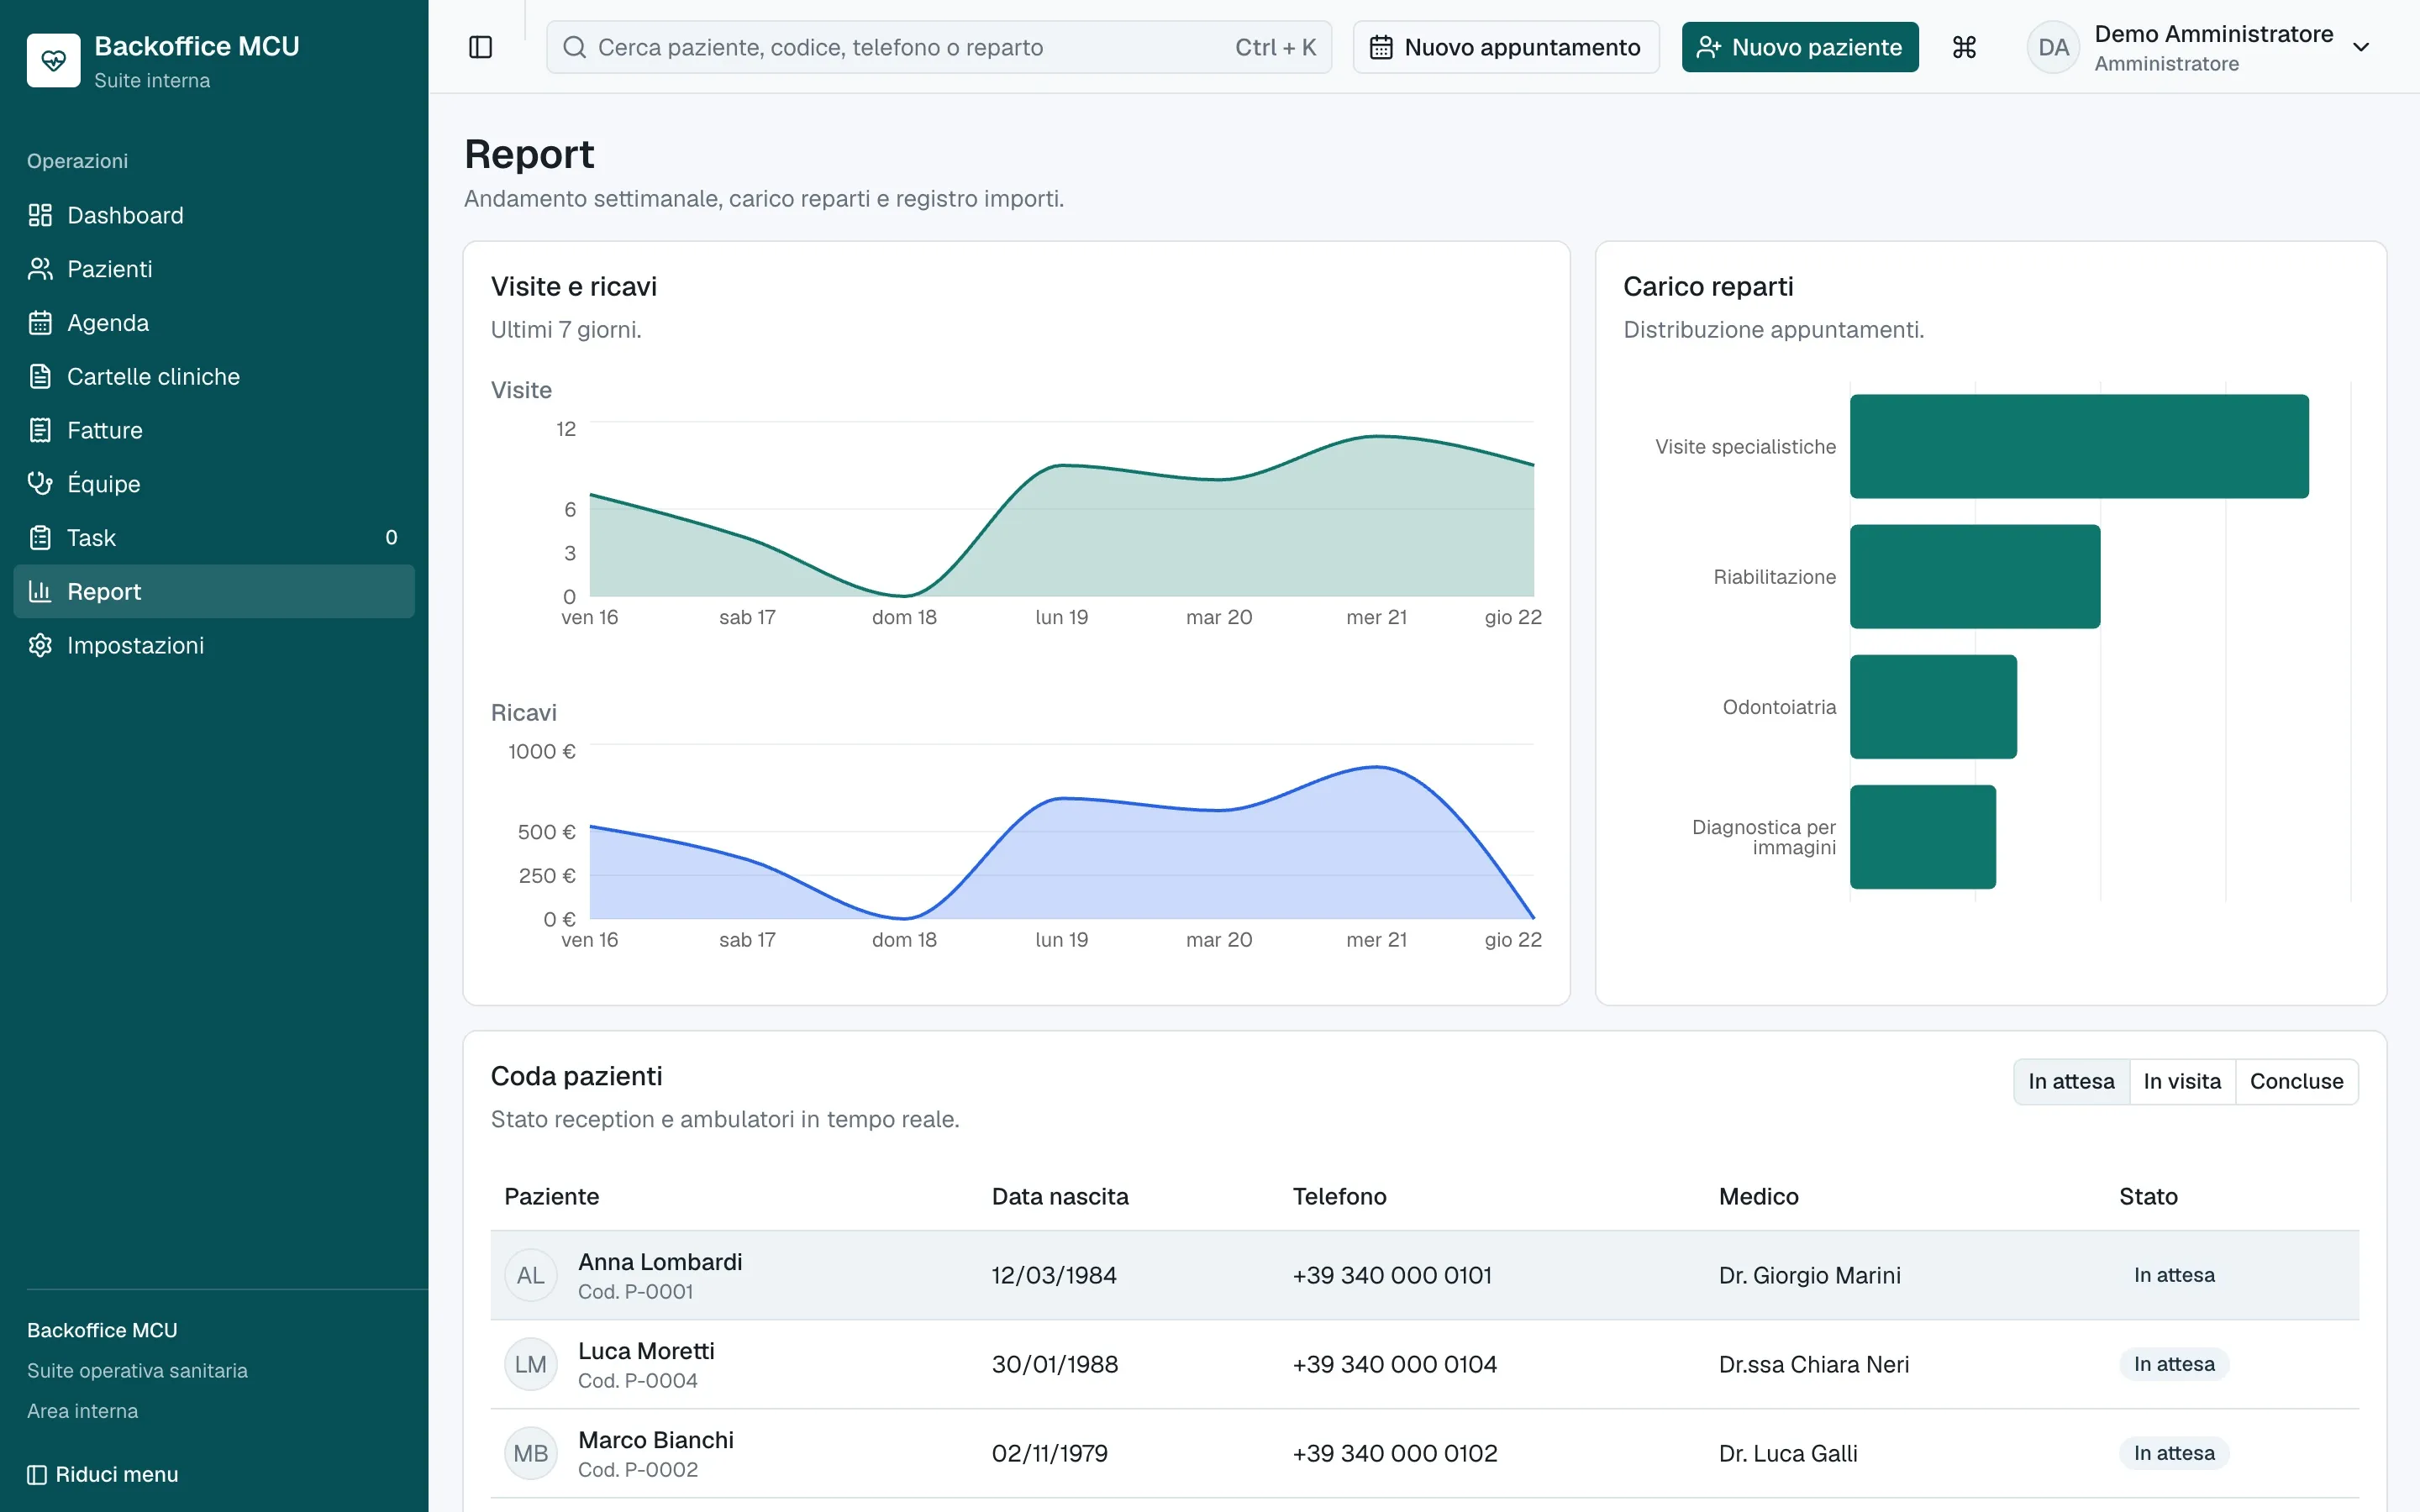Click the DA user avatar
The width and height of the screenshot is (2420, 1512).
(2052, 47)
